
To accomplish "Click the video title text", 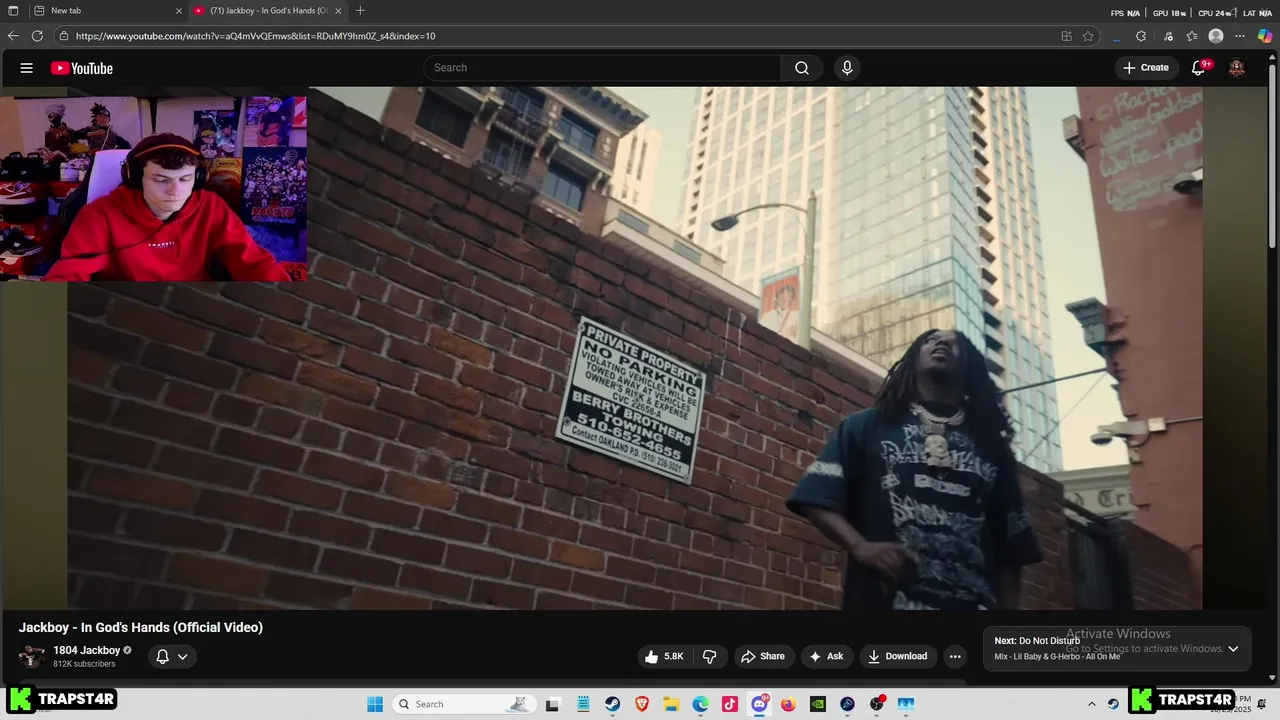I will [x=141, y=627].
